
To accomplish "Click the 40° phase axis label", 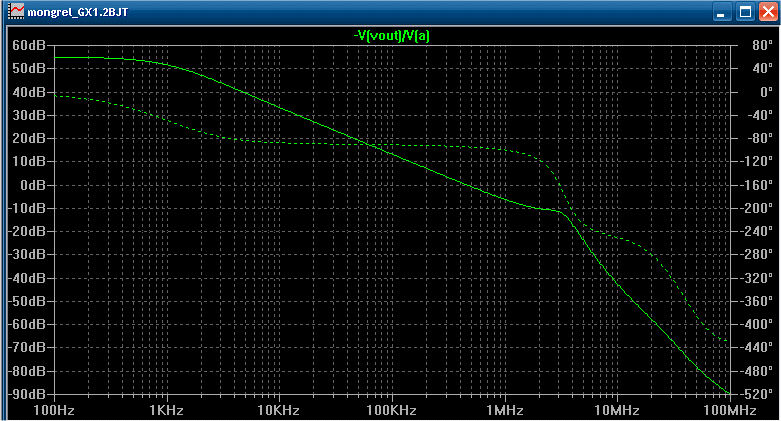I will coord(763,68).
